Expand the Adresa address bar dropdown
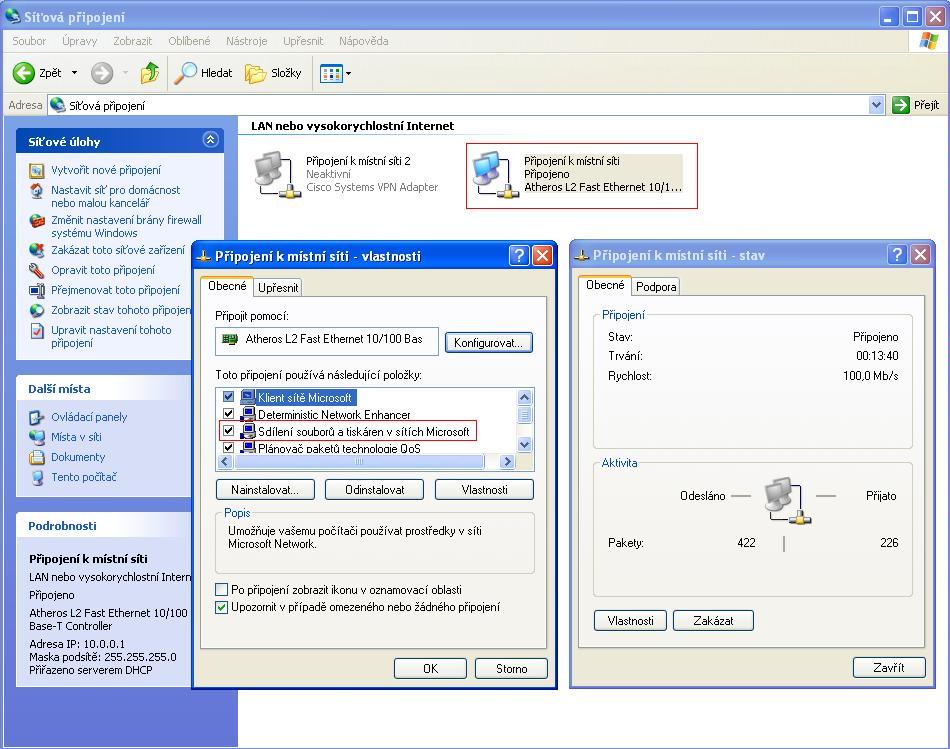This screenshot has height=749, width=950. click(x=877, y=105)
